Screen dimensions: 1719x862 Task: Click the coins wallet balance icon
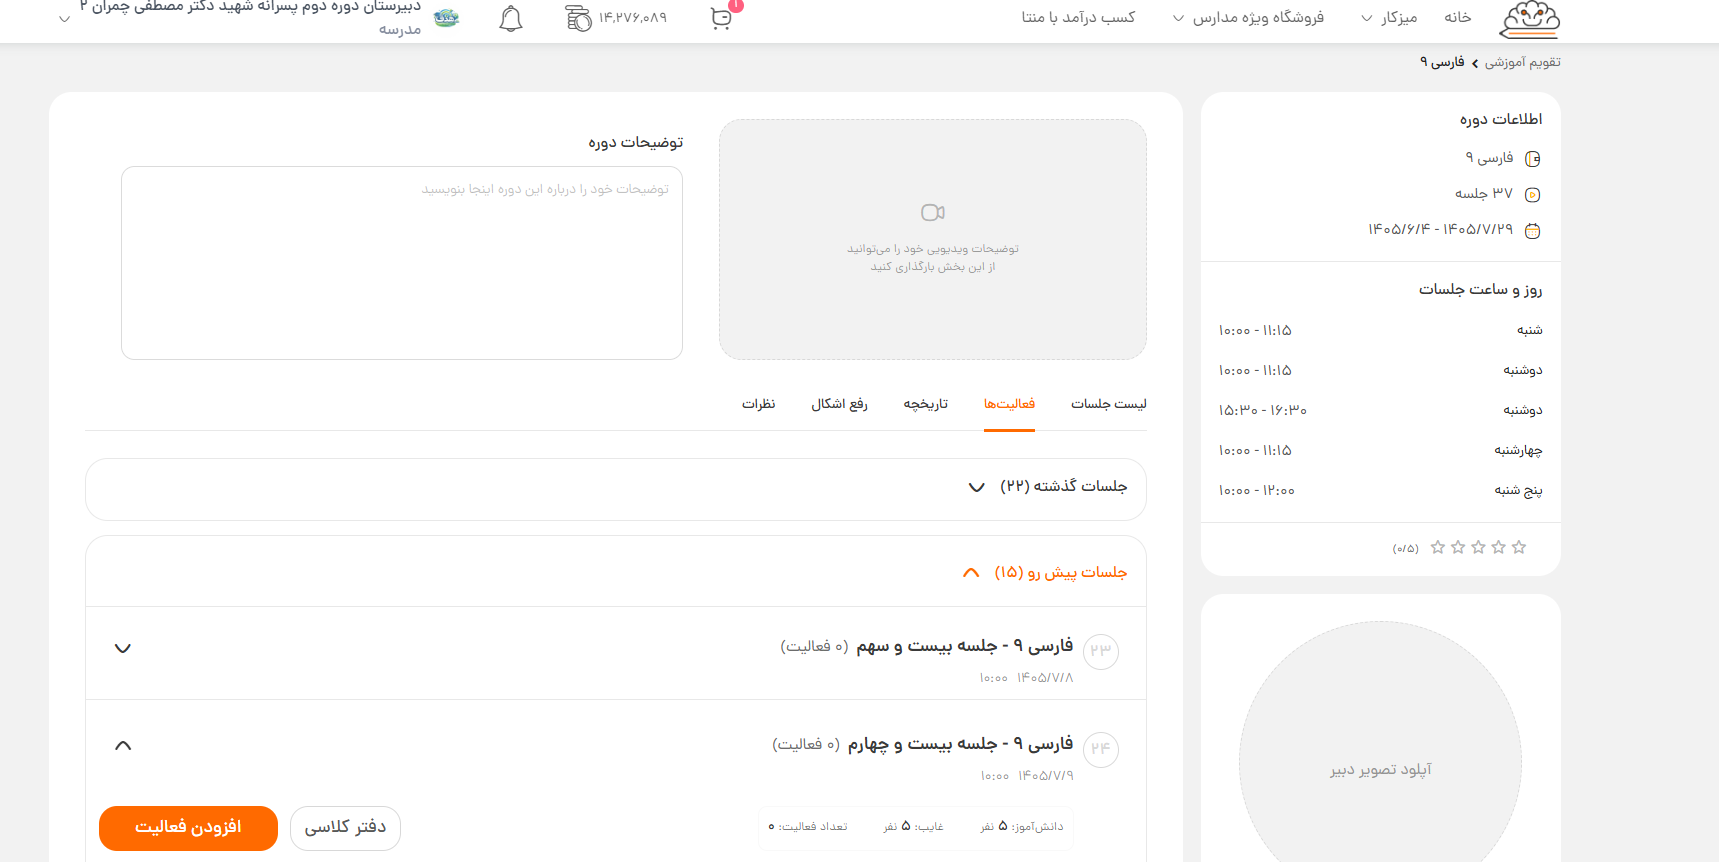coord(578,18)
